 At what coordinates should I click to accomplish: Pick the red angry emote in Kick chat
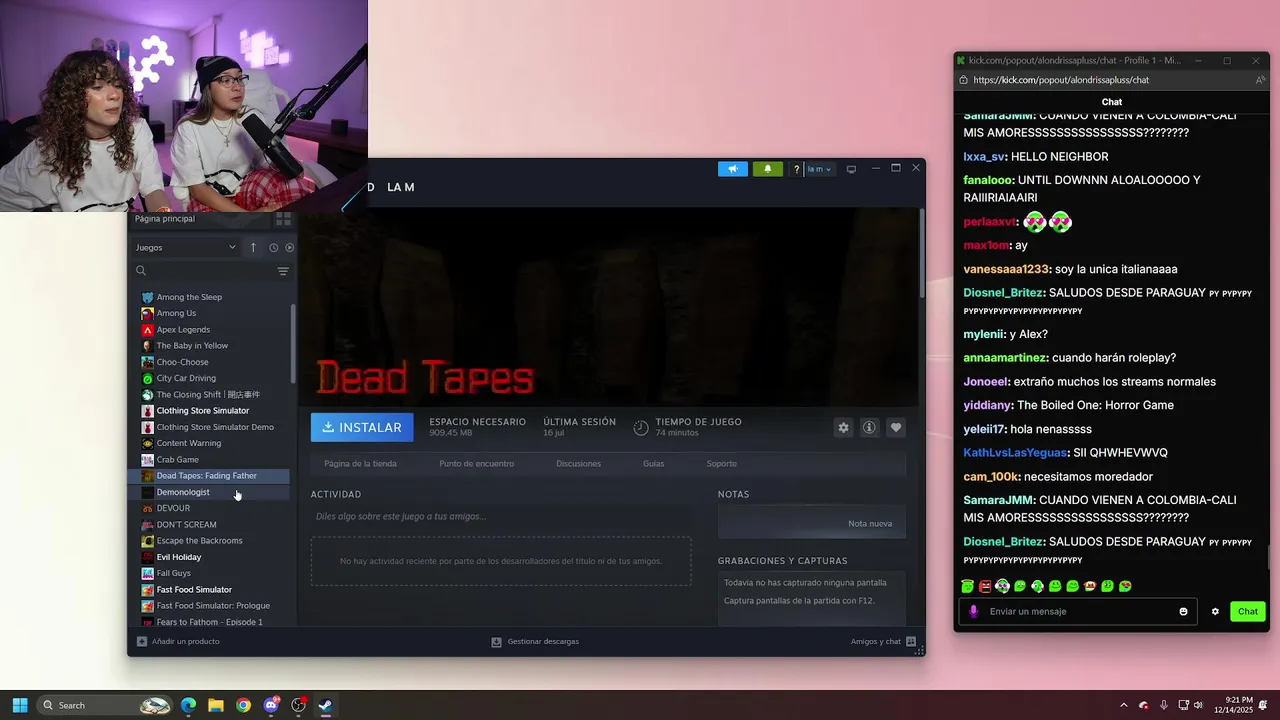pos(985,586)
